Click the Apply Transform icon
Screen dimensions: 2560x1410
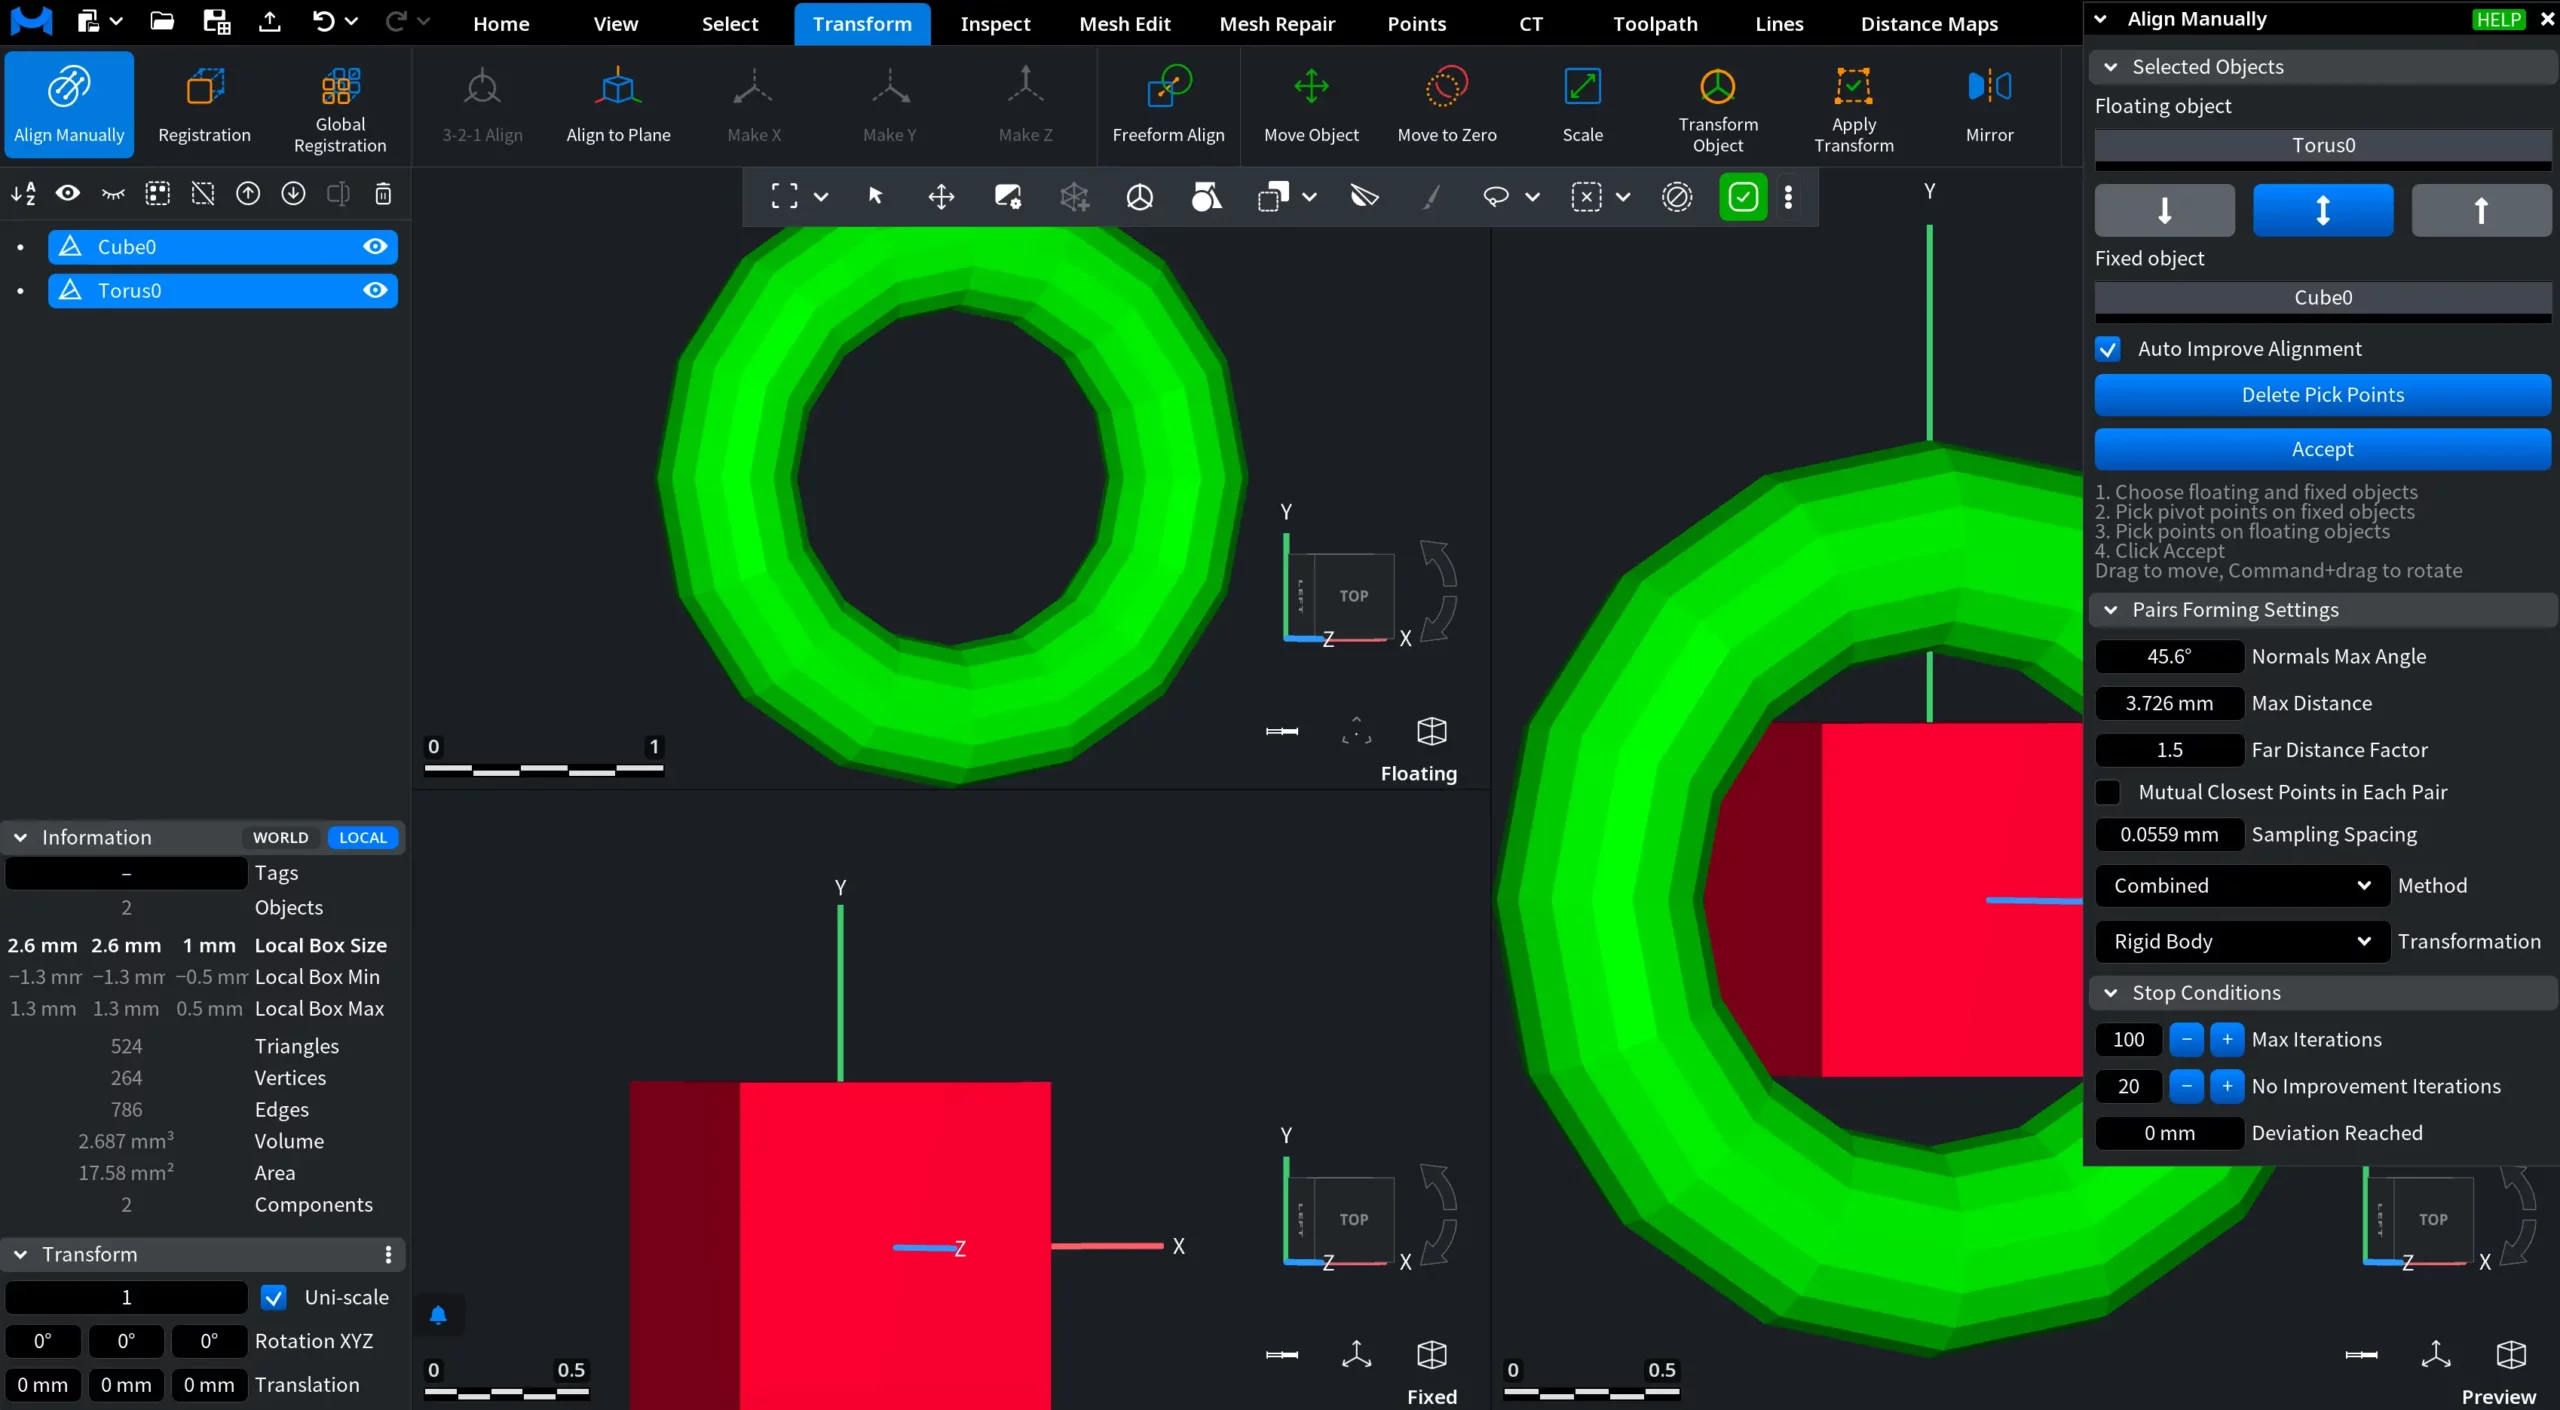pyautogui.click(x=1853, y=105)
